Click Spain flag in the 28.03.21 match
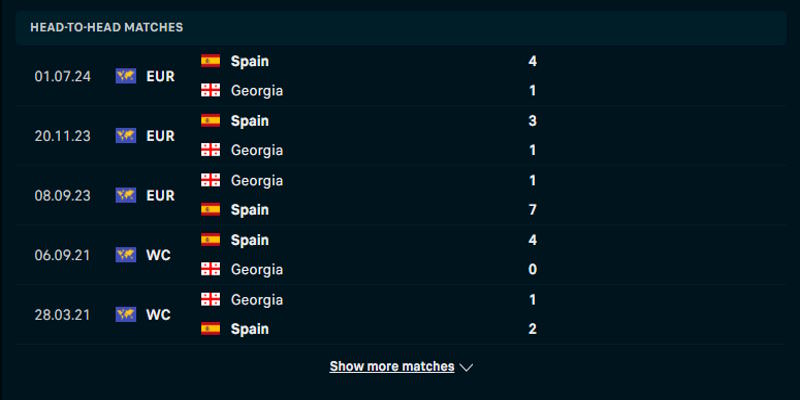Viewport: 800px width, 400px height. tap(210, 329)
